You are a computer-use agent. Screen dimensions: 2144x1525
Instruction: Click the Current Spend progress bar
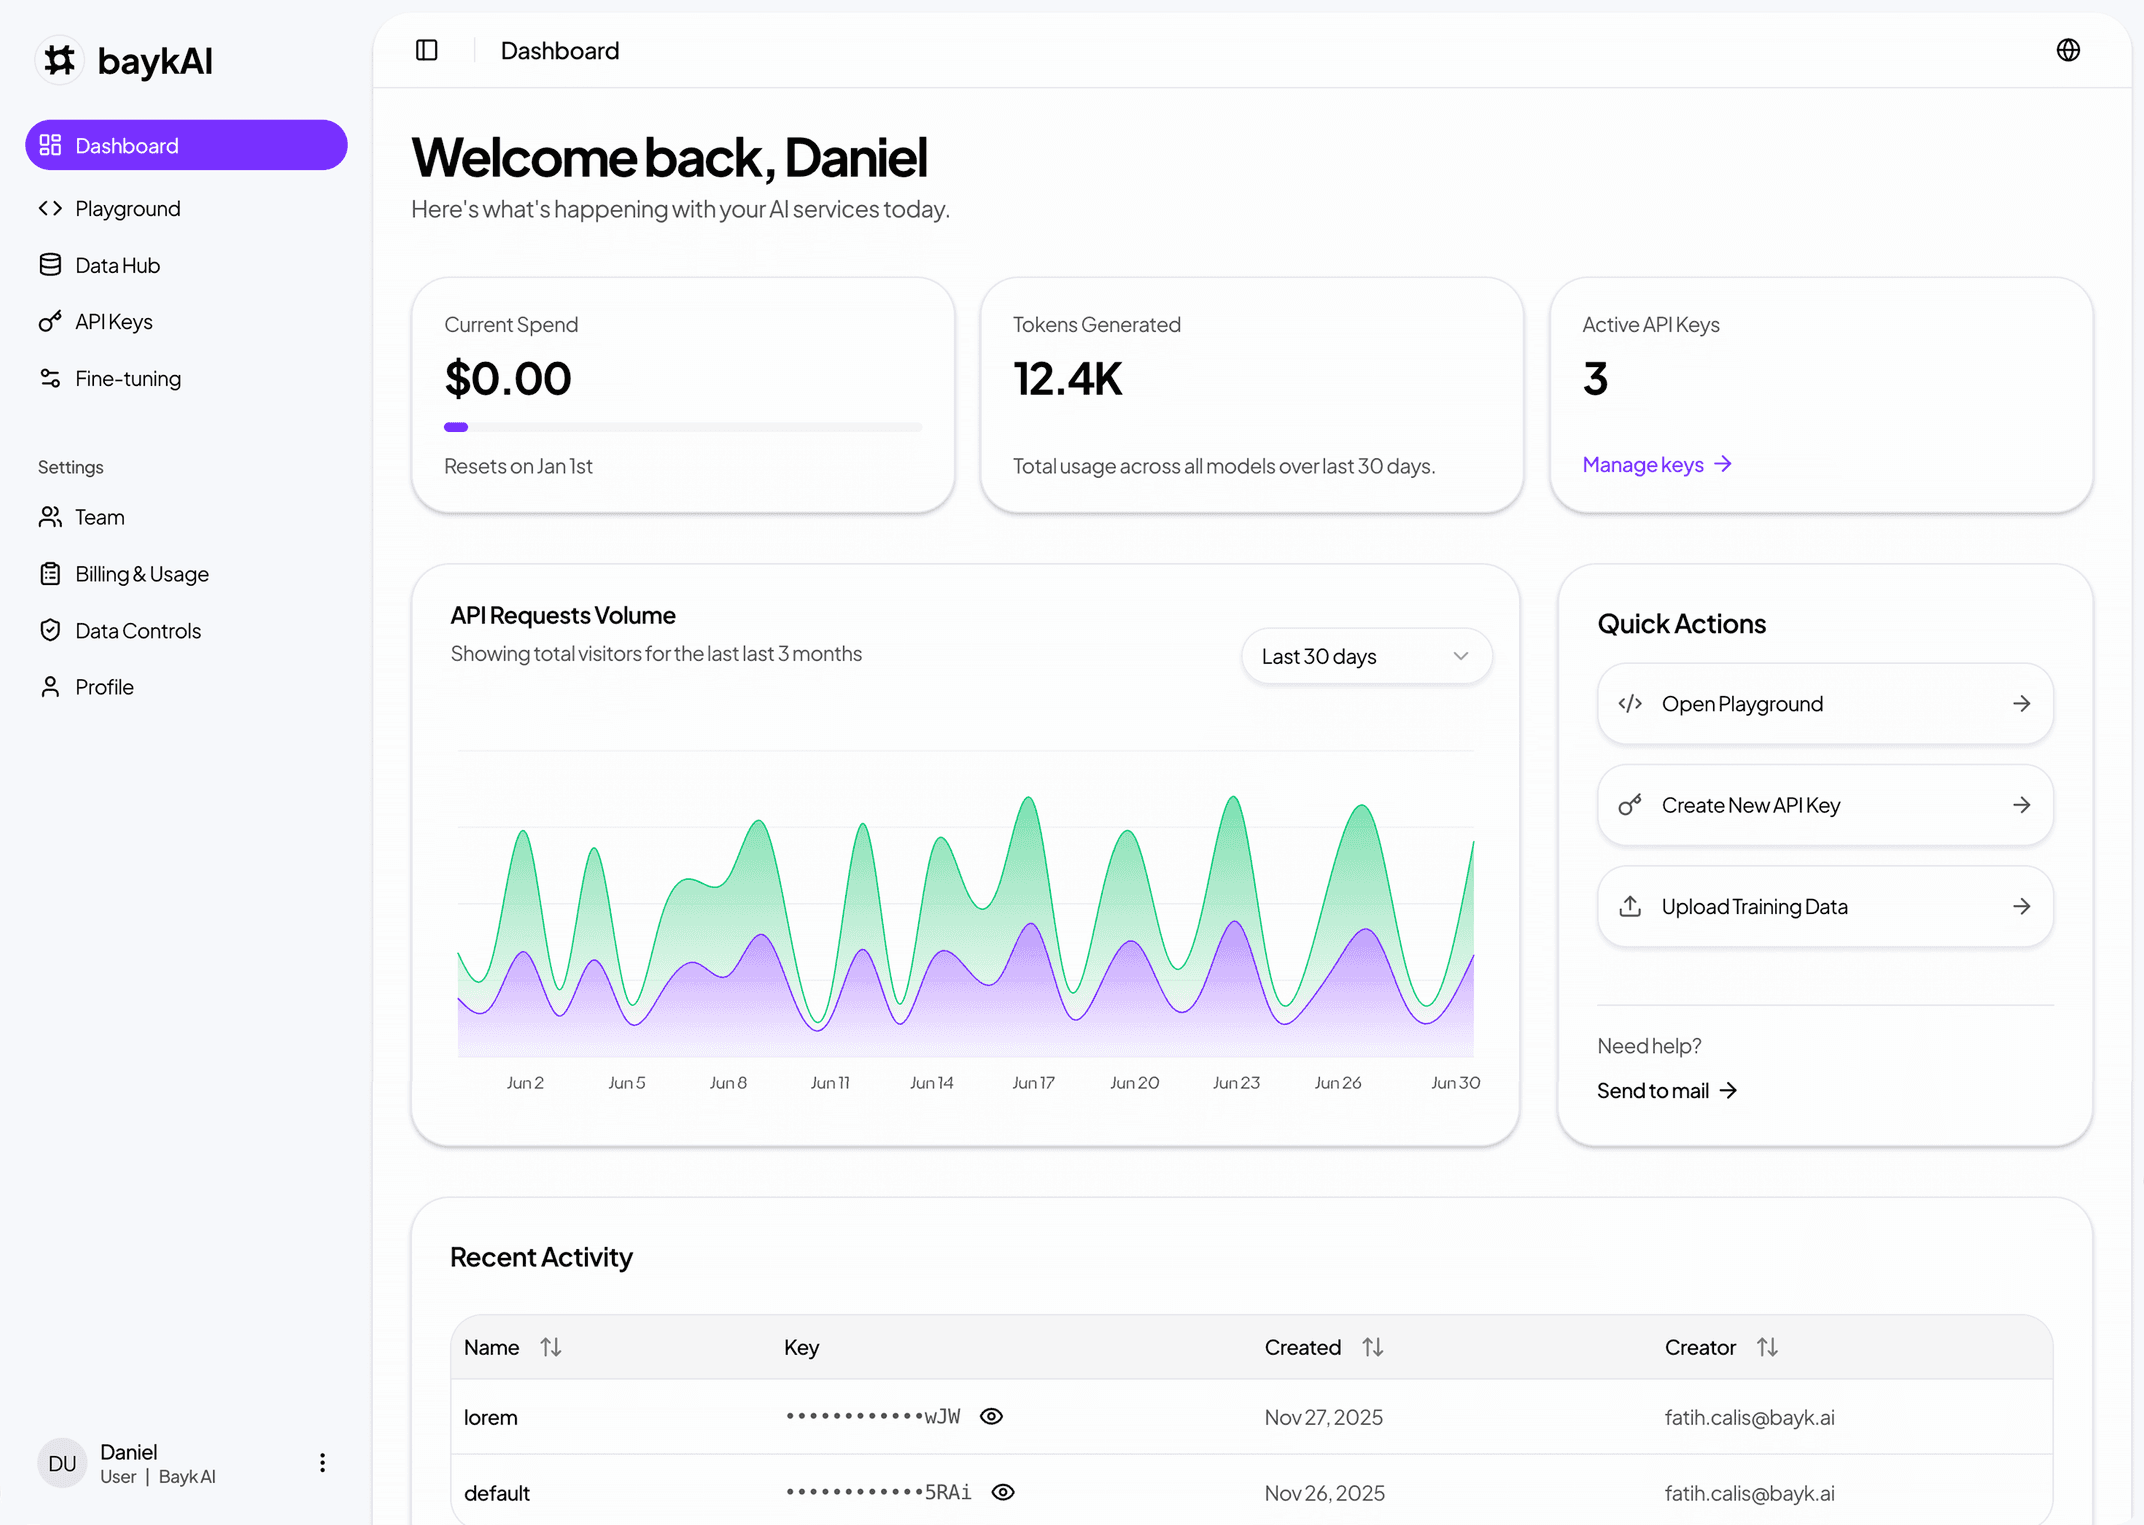click(683, 427)
